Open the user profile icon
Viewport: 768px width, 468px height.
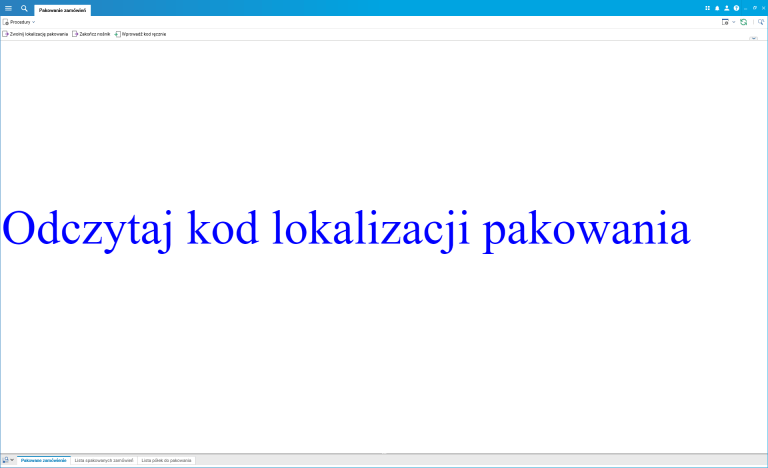click(726, 8)
